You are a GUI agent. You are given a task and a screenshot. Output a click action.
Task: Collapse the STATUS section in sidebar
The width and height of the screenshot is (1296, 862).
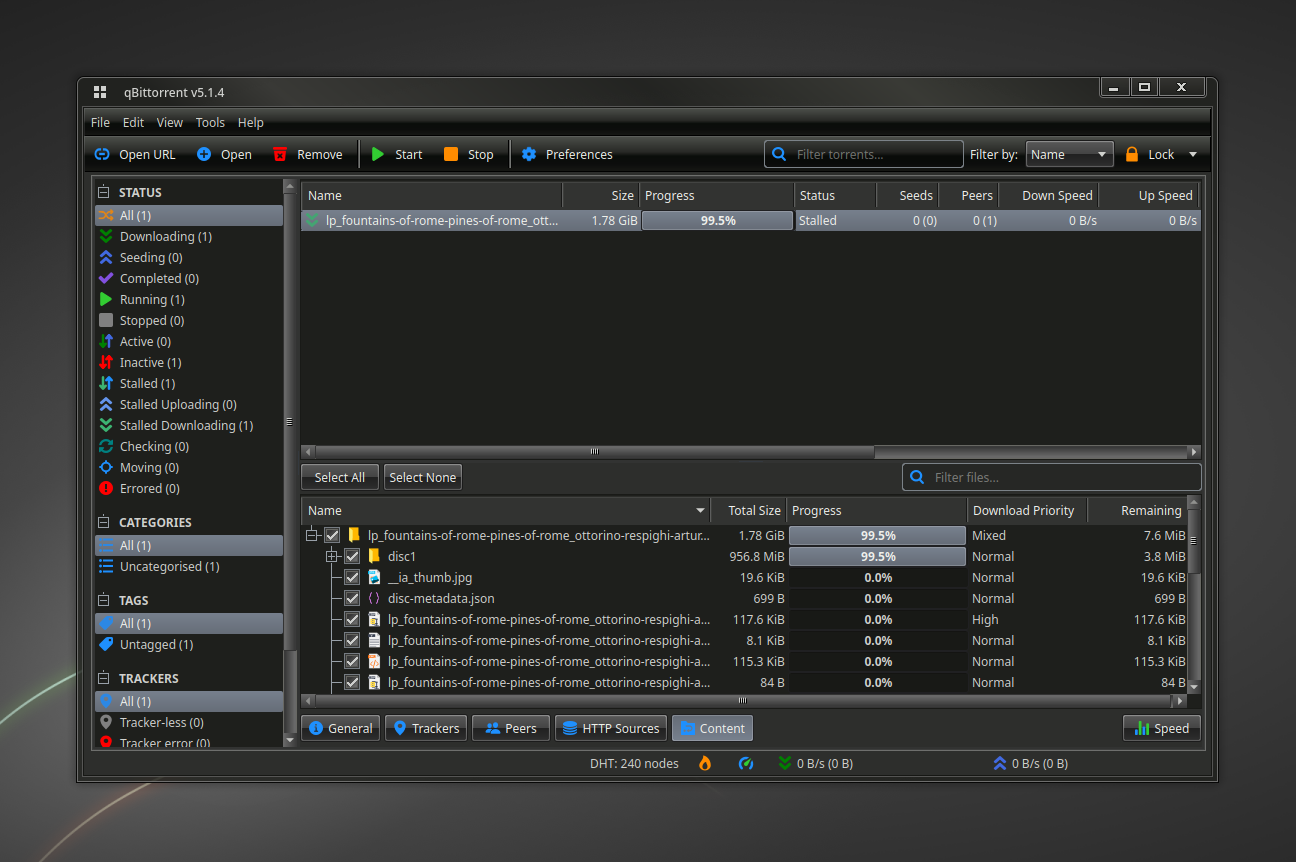point(105,192)
